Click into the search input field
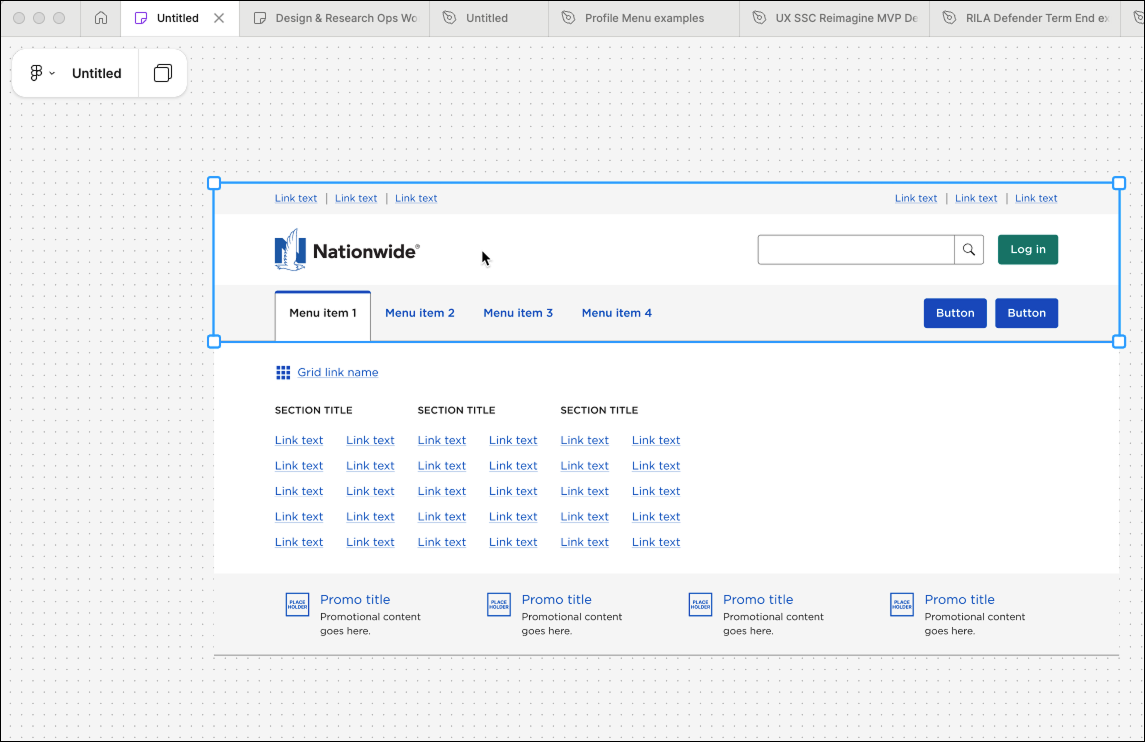This screenshot has height=742, width=1145. point(856,250)
